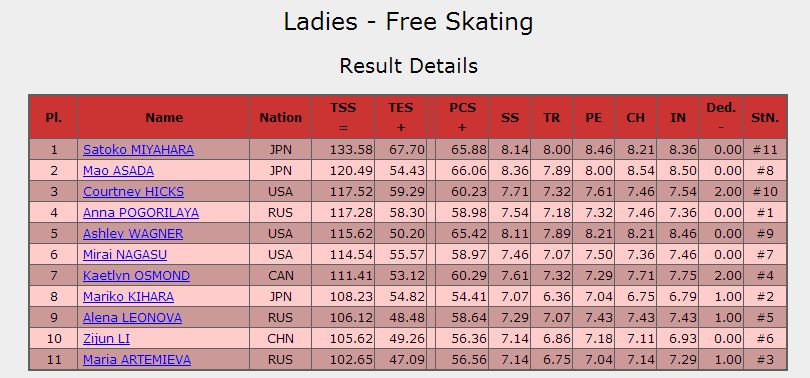Viewport: 810px width, 378px height.
Task: Open Satoko MIYAHARA's result link
Action: [x=138, y=150]
